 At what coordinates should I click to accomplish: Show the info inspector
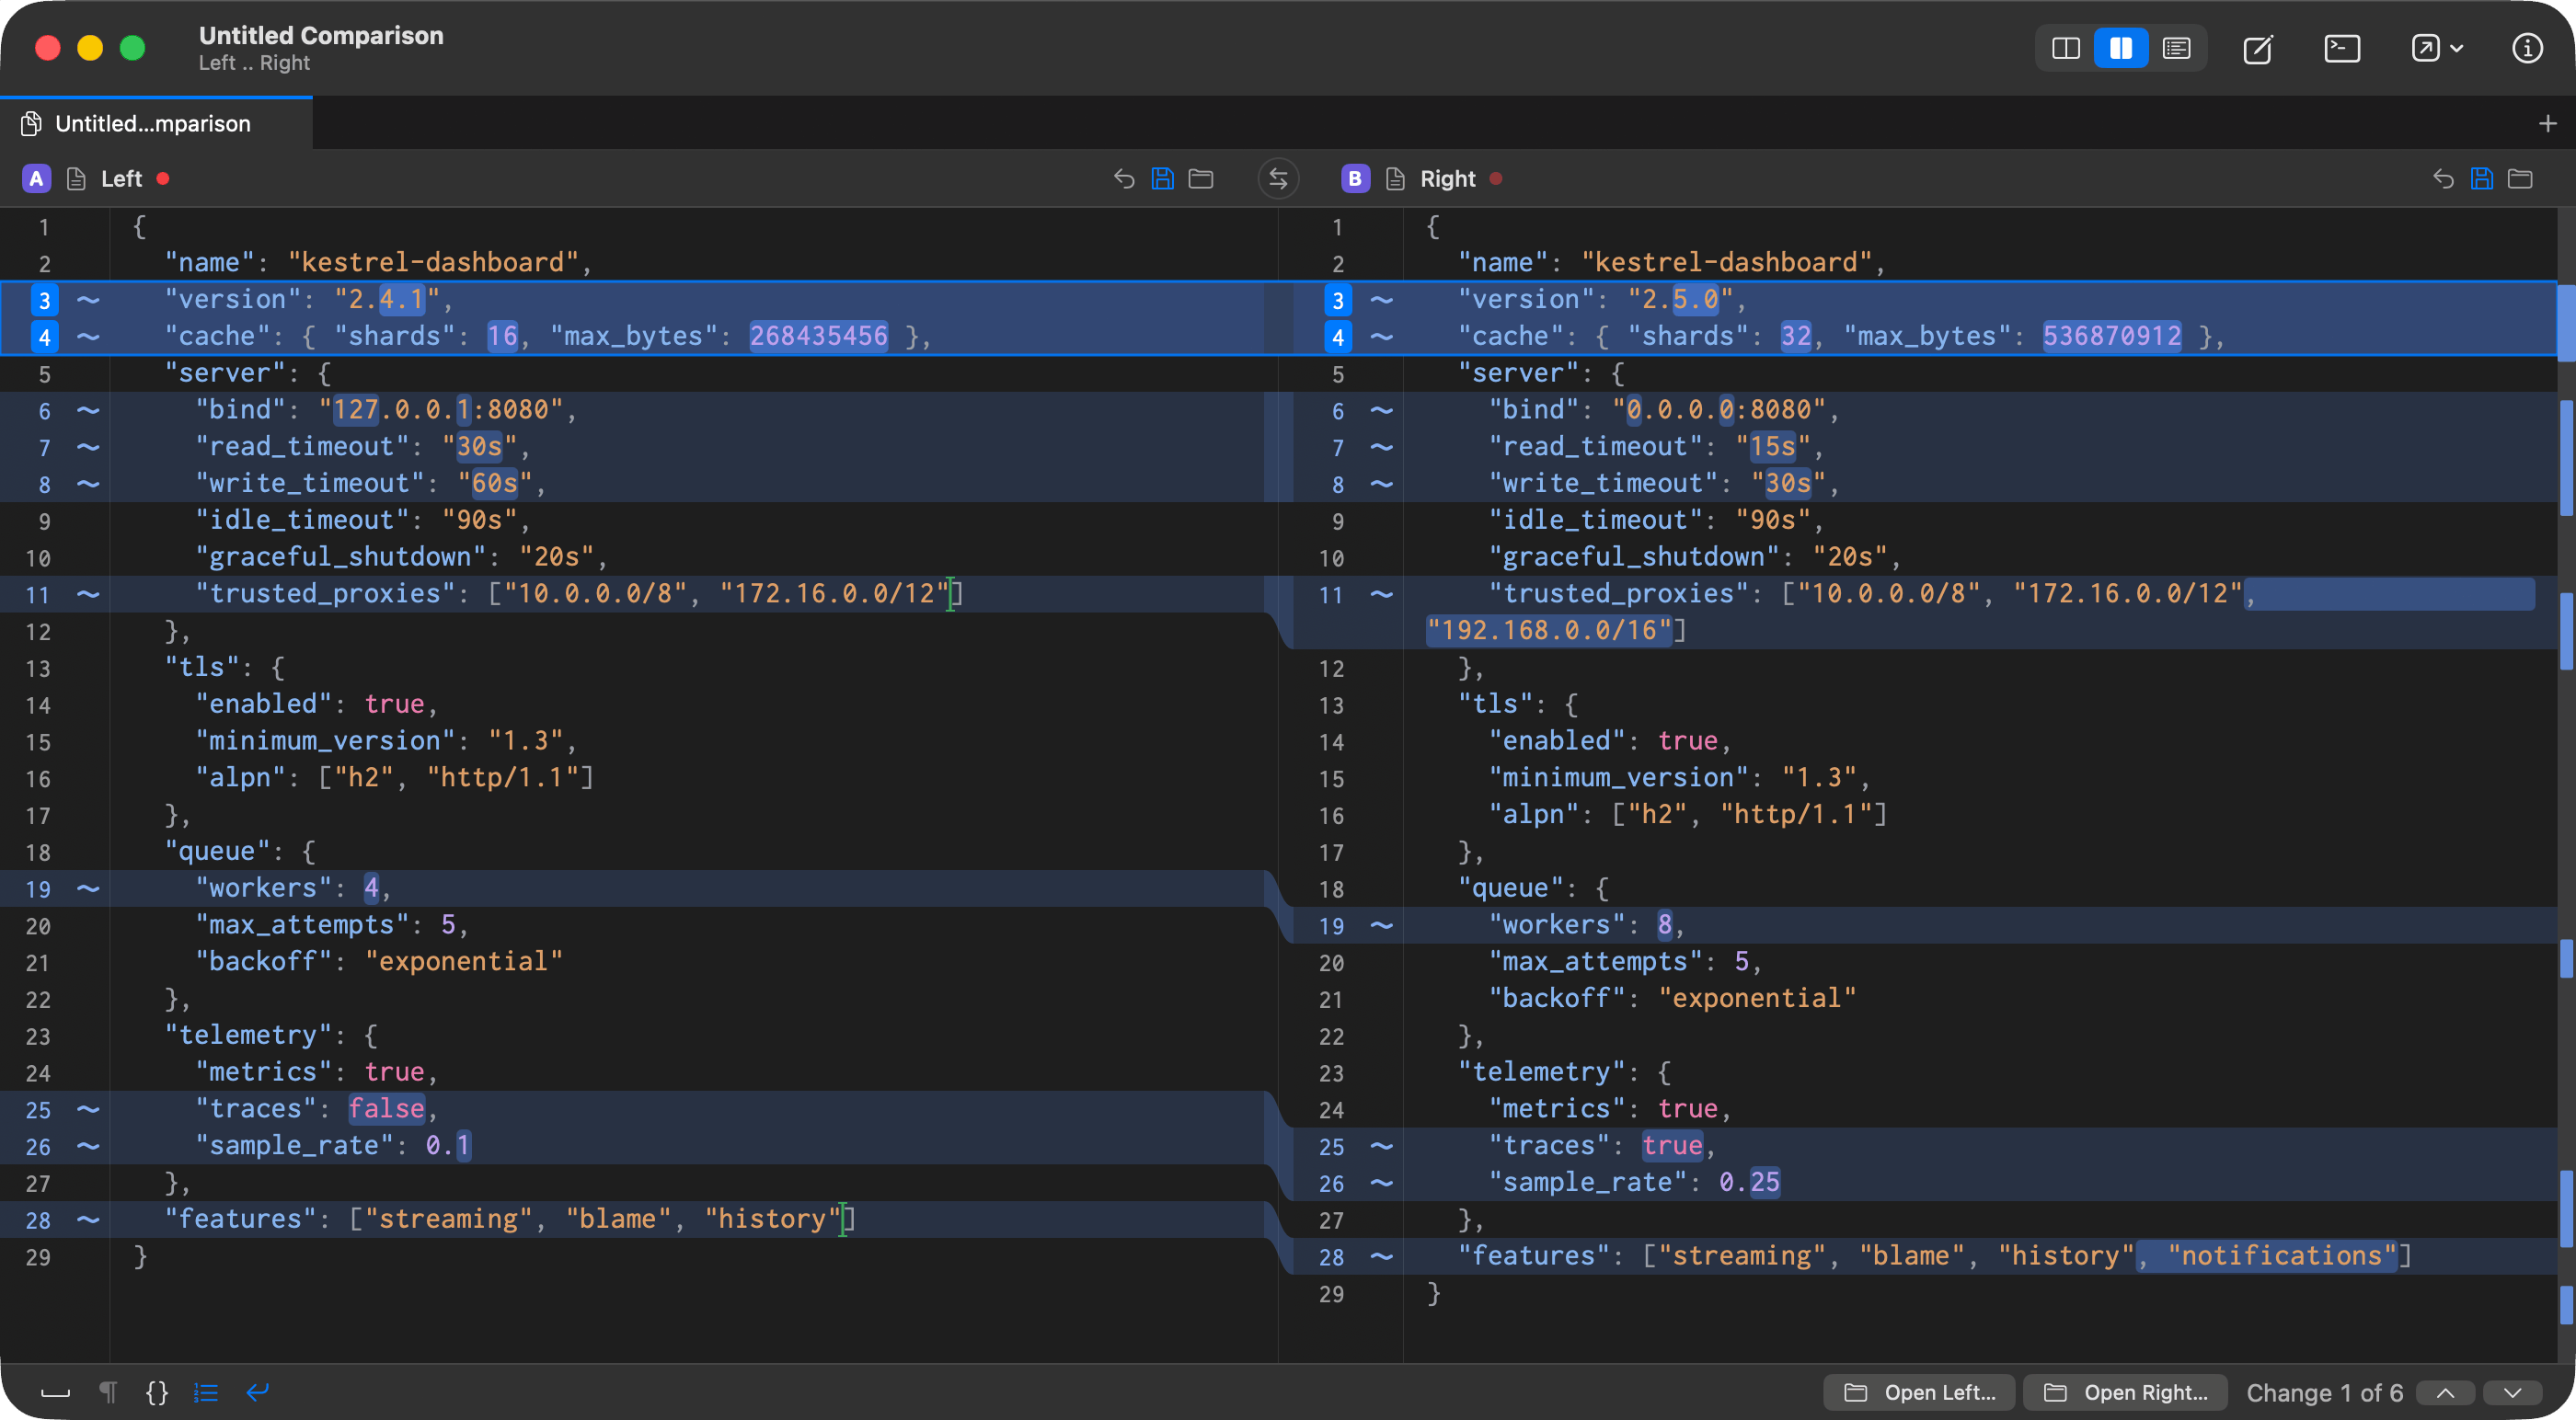point(2527,48)
